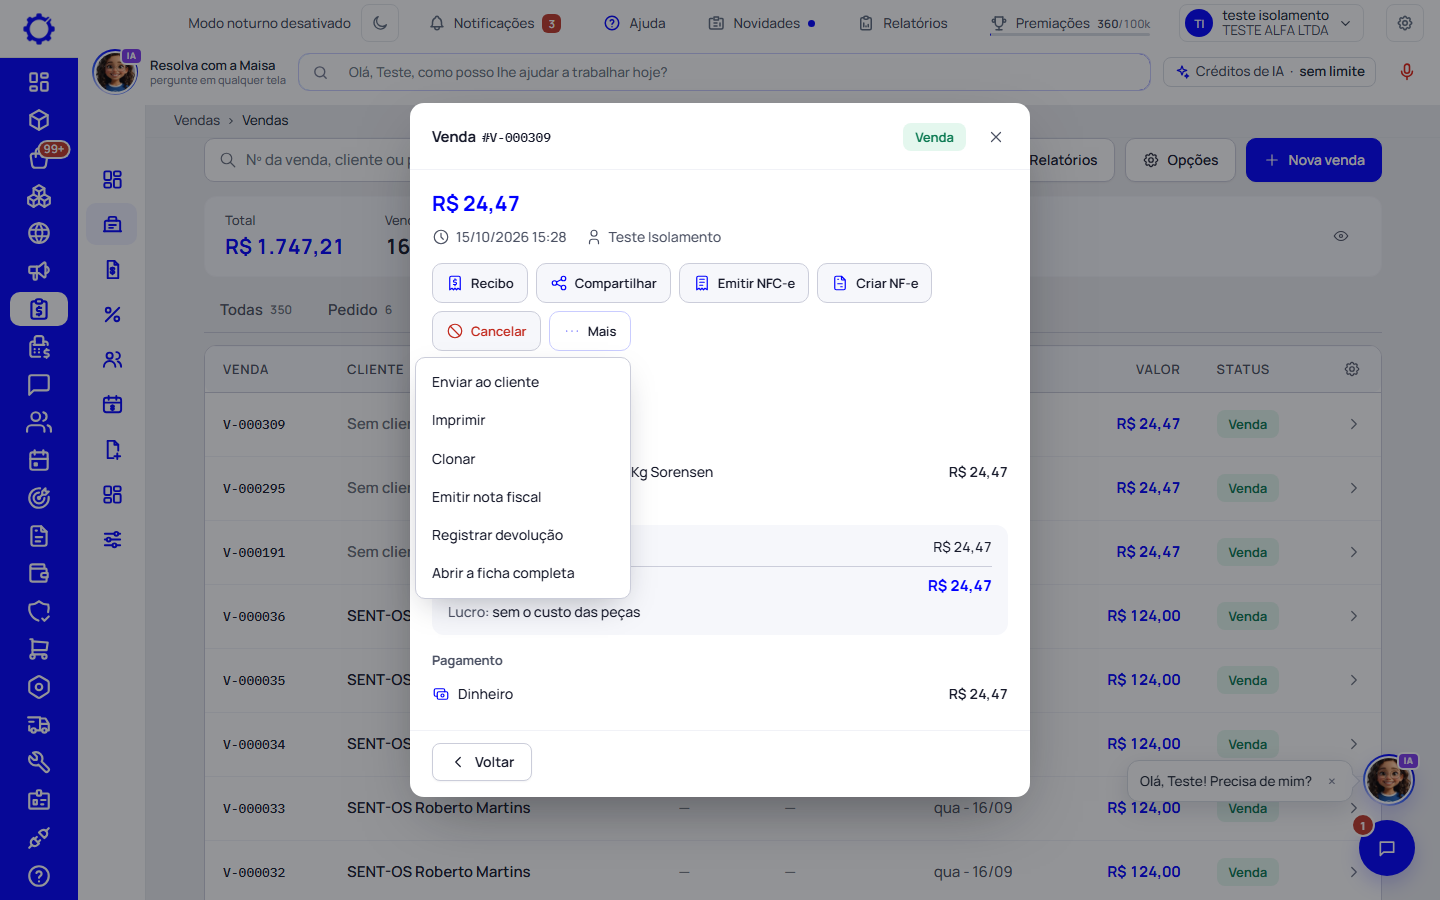Open the globe icon in left sidebar

point(39,233)
